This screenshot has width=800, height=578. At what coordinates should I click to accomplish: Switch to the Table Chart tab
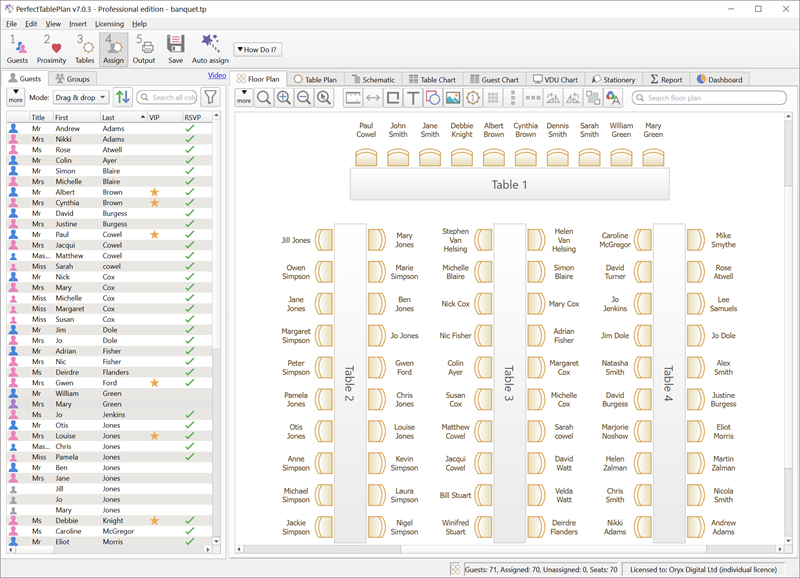tap(431, 79)
